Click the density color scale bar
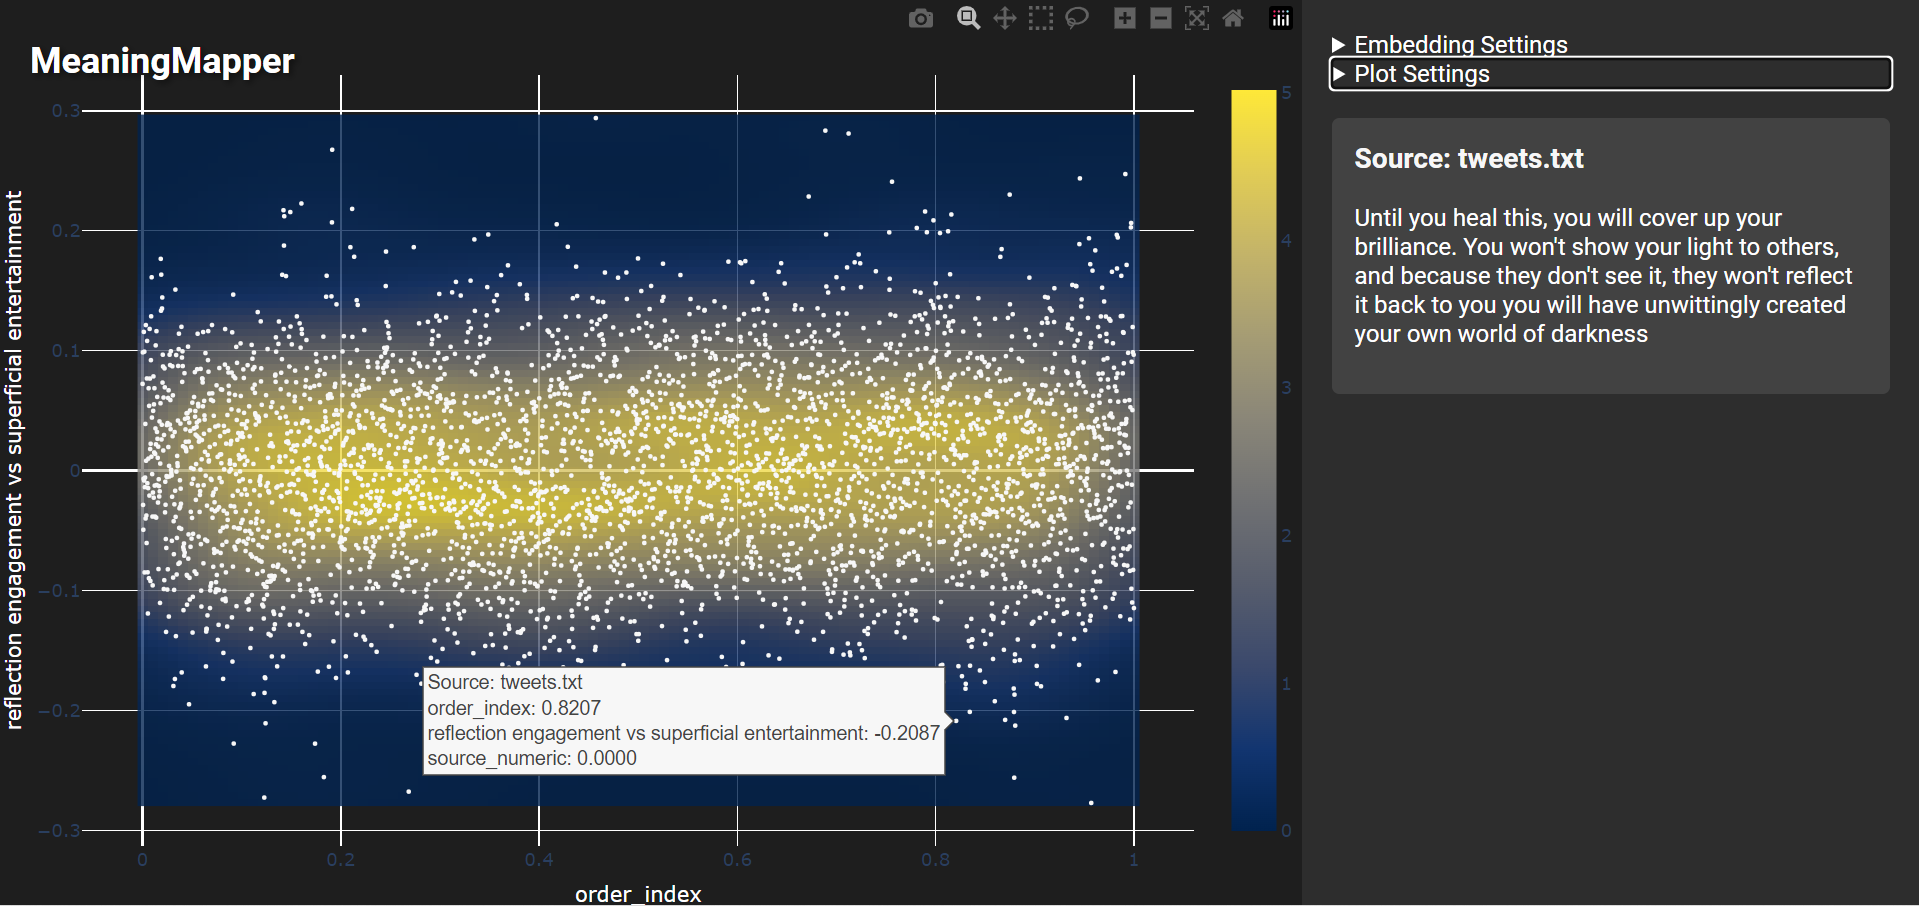 (x=1254, y=460)
